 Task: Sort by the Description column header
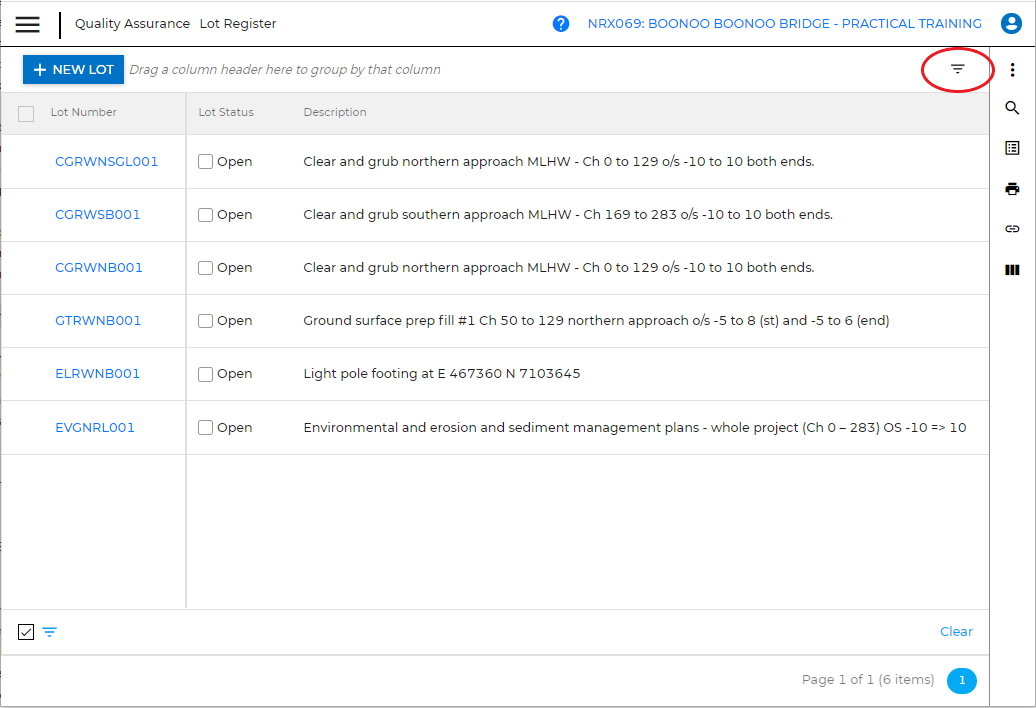(335, 112)
